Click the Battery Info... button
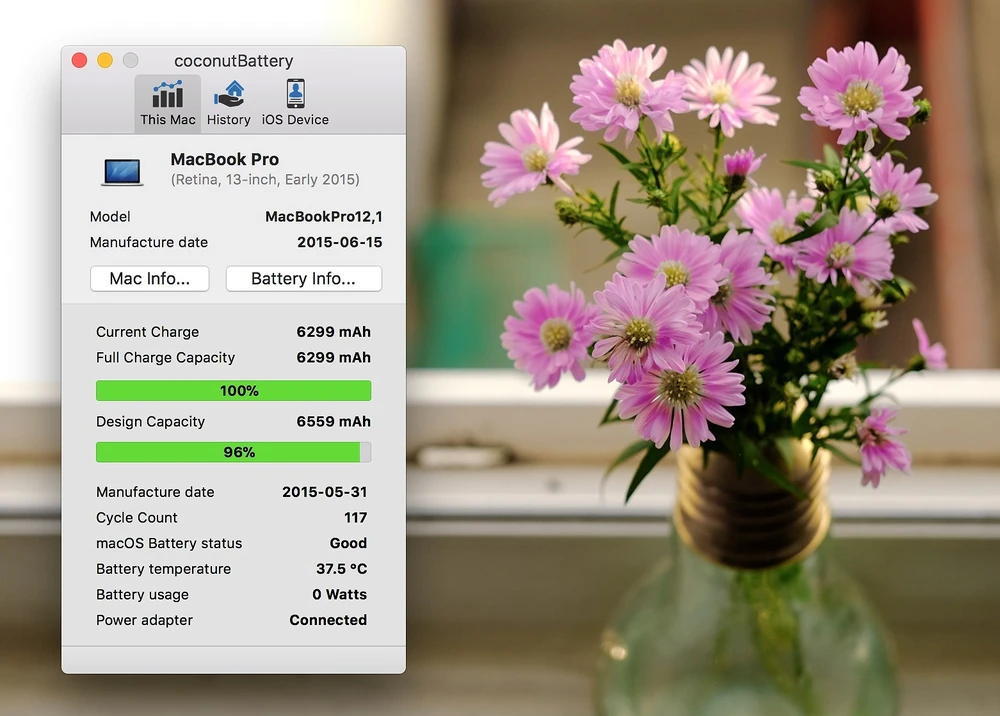The width and height of the screenshot is (1000, 716). coord(303,279)
